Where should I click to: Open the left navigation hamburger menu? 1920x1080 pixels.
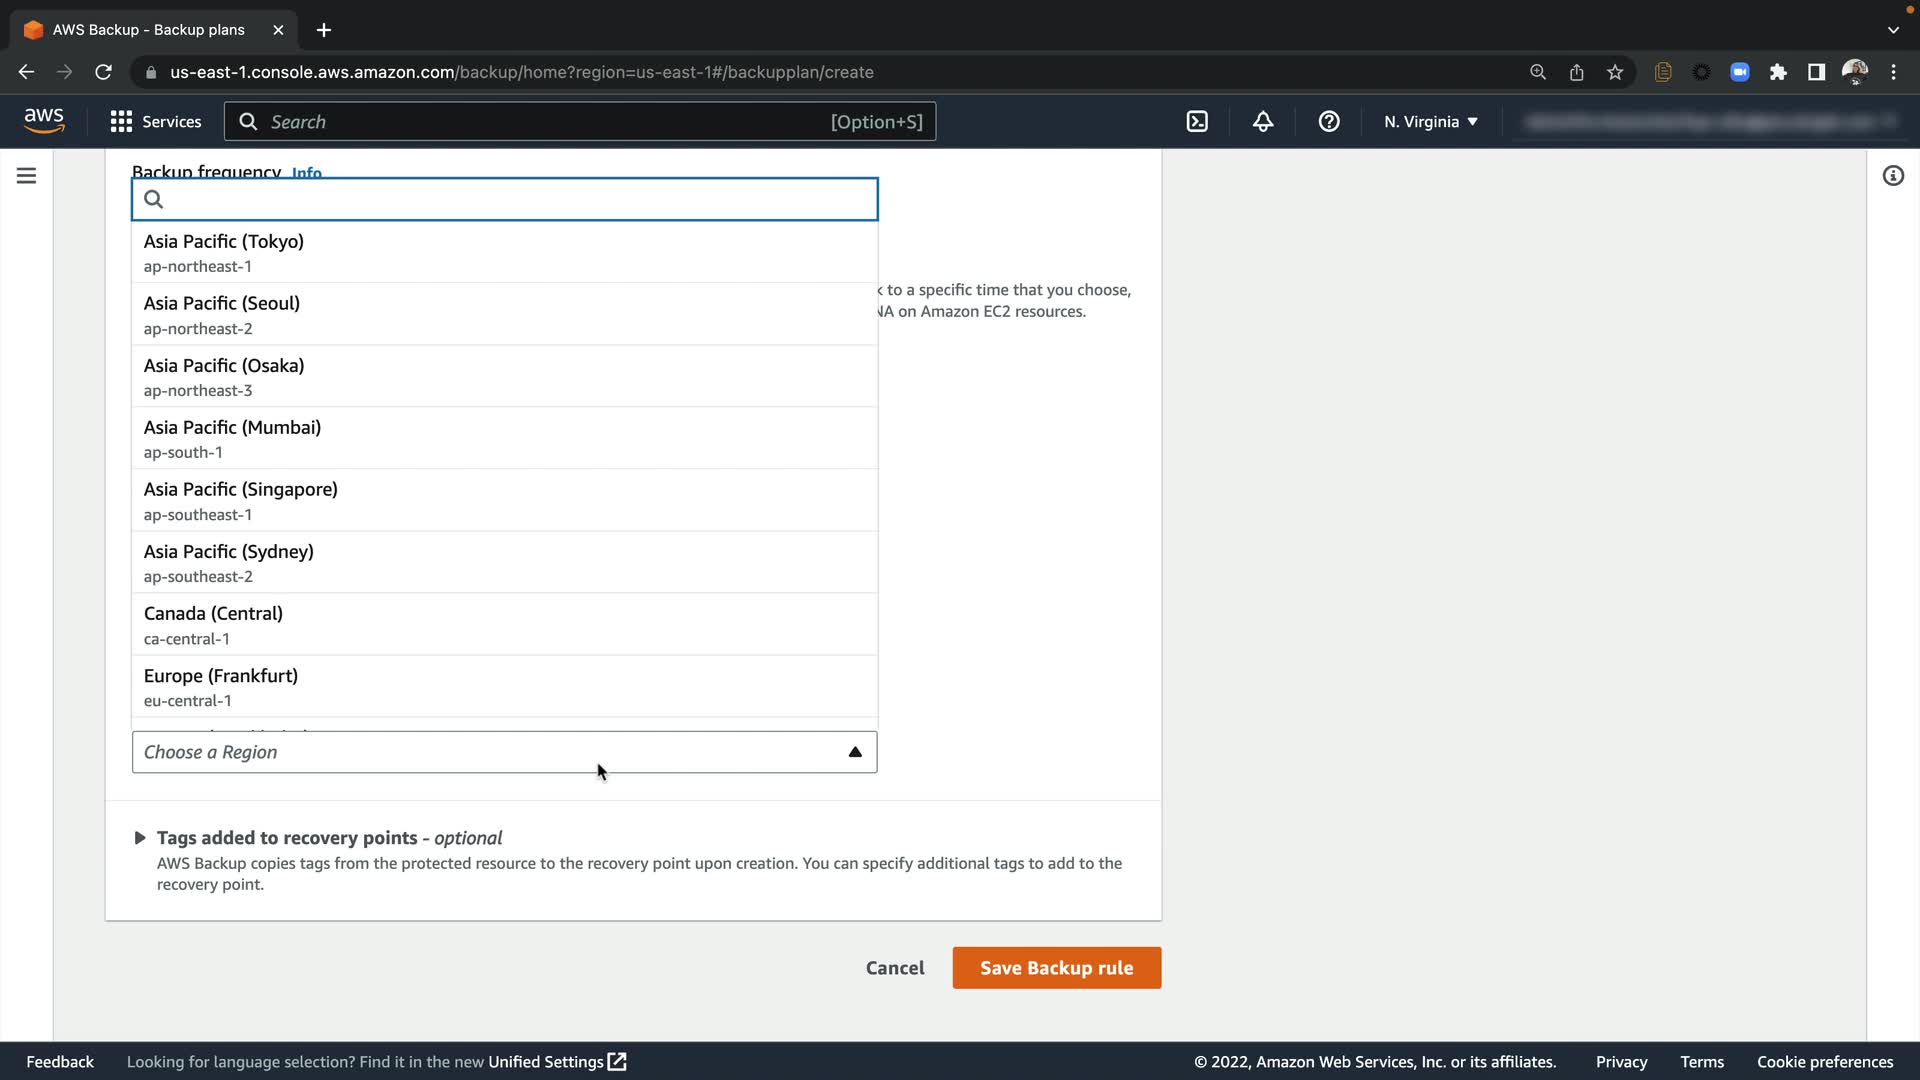[x=27, y=176]
